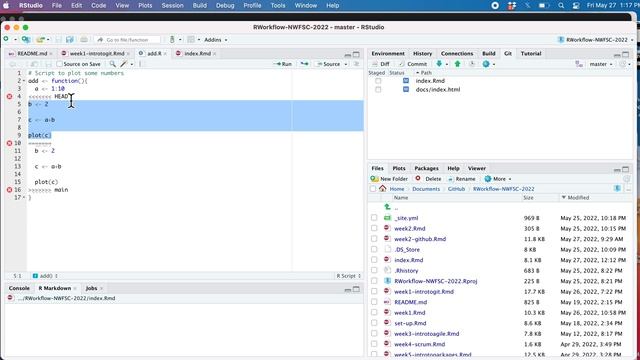Open the Addins dropdown

[x=216, y=40]
